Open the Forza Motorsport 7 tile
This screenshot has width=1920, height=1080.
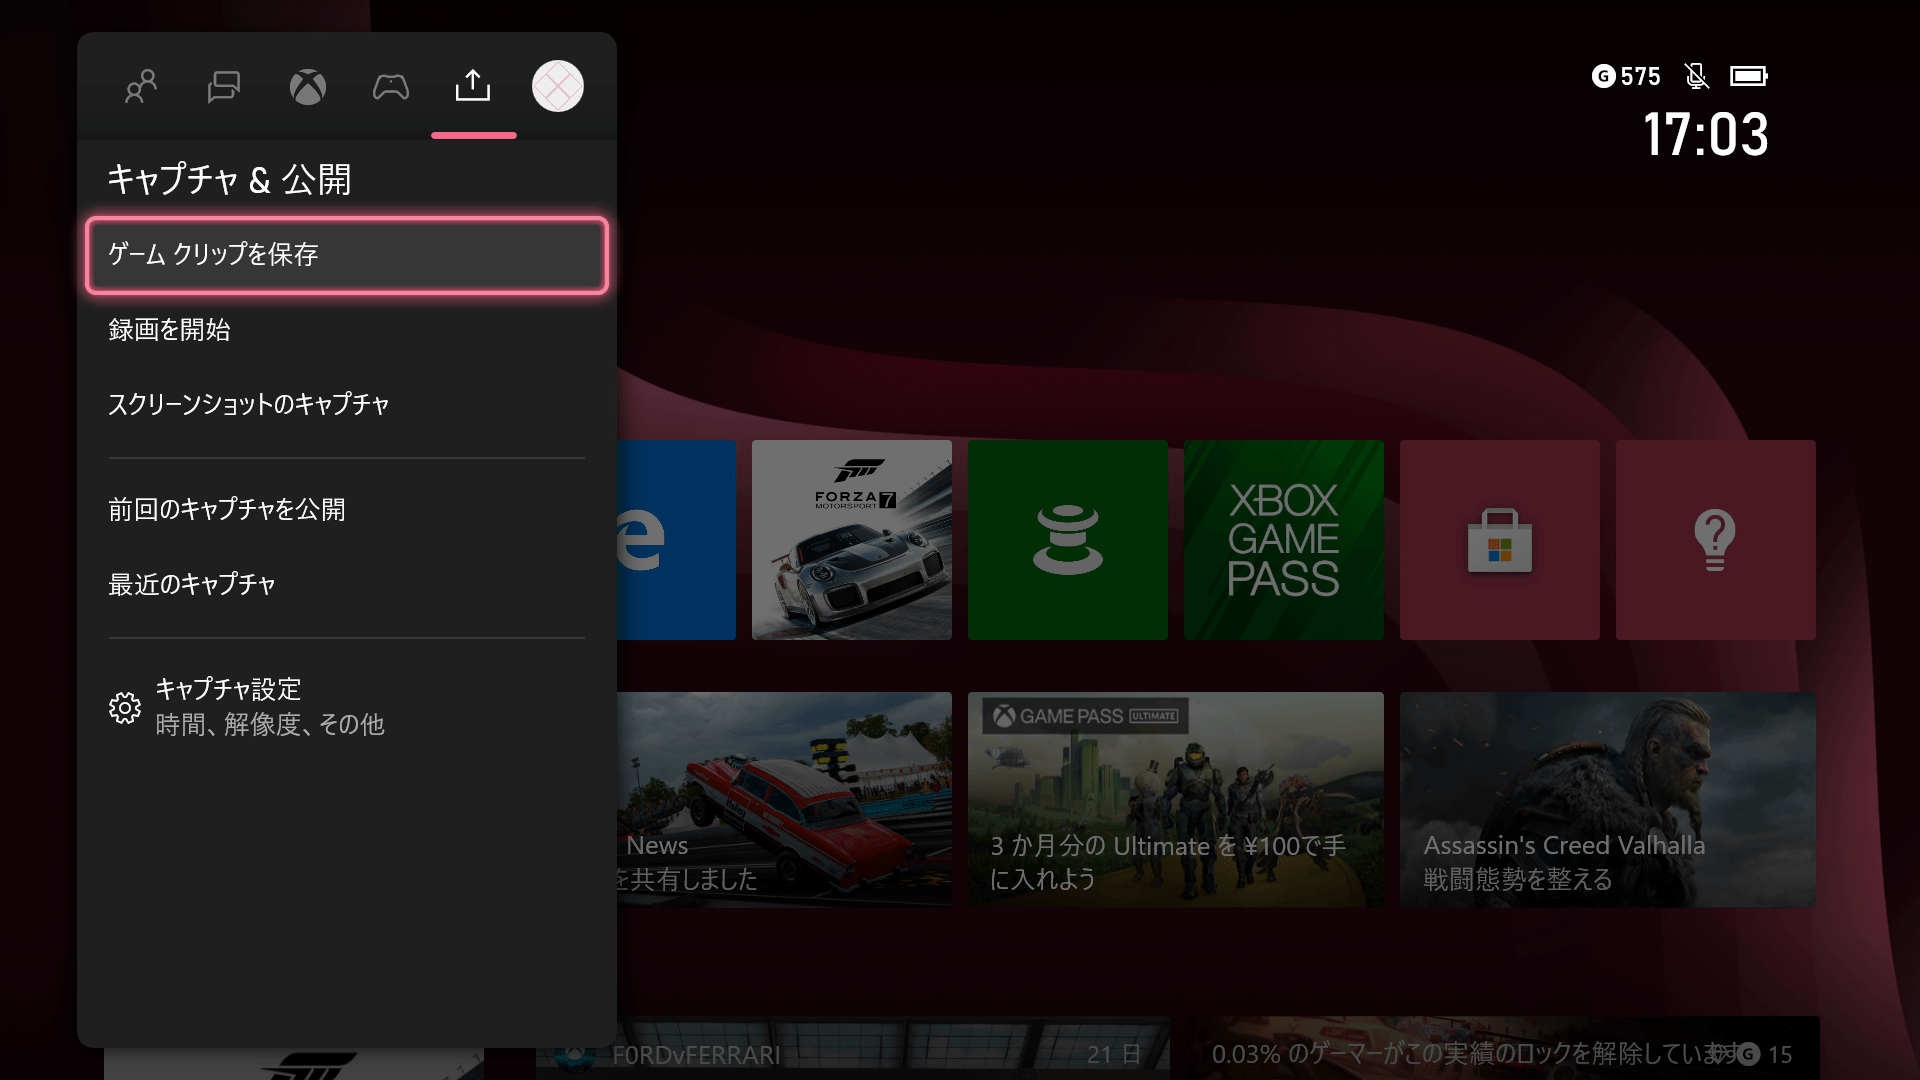tap(852, 540)
